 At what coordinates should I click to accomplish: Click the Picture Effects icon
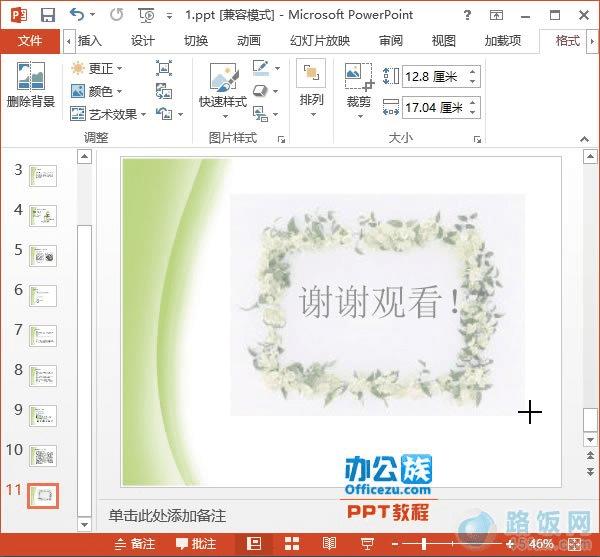(x=260, y=91)
